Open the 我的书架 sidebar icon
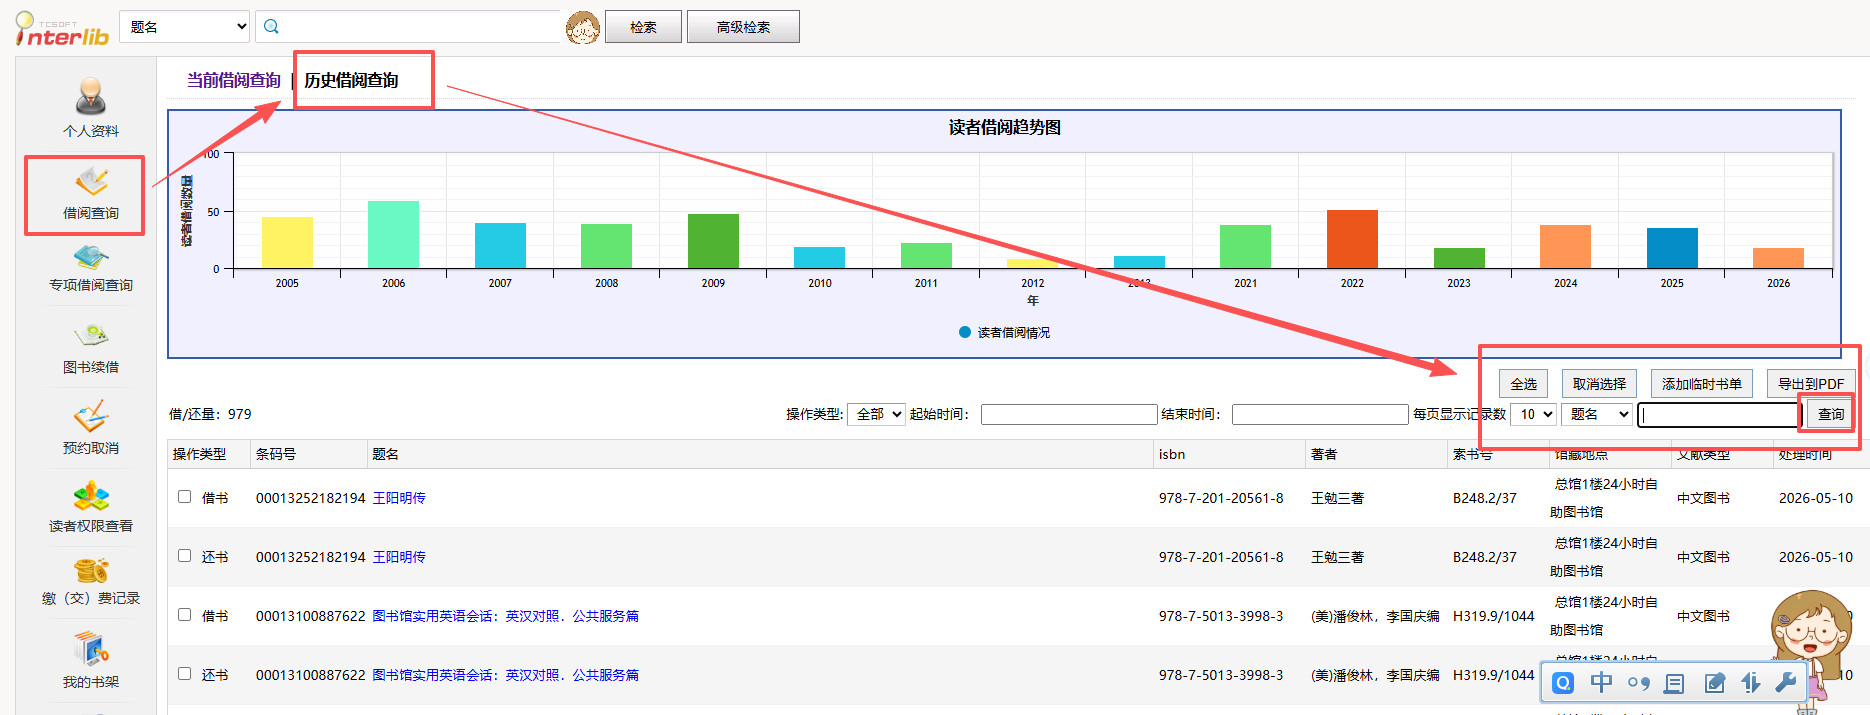1870x715 pixels. coord(91,648)
